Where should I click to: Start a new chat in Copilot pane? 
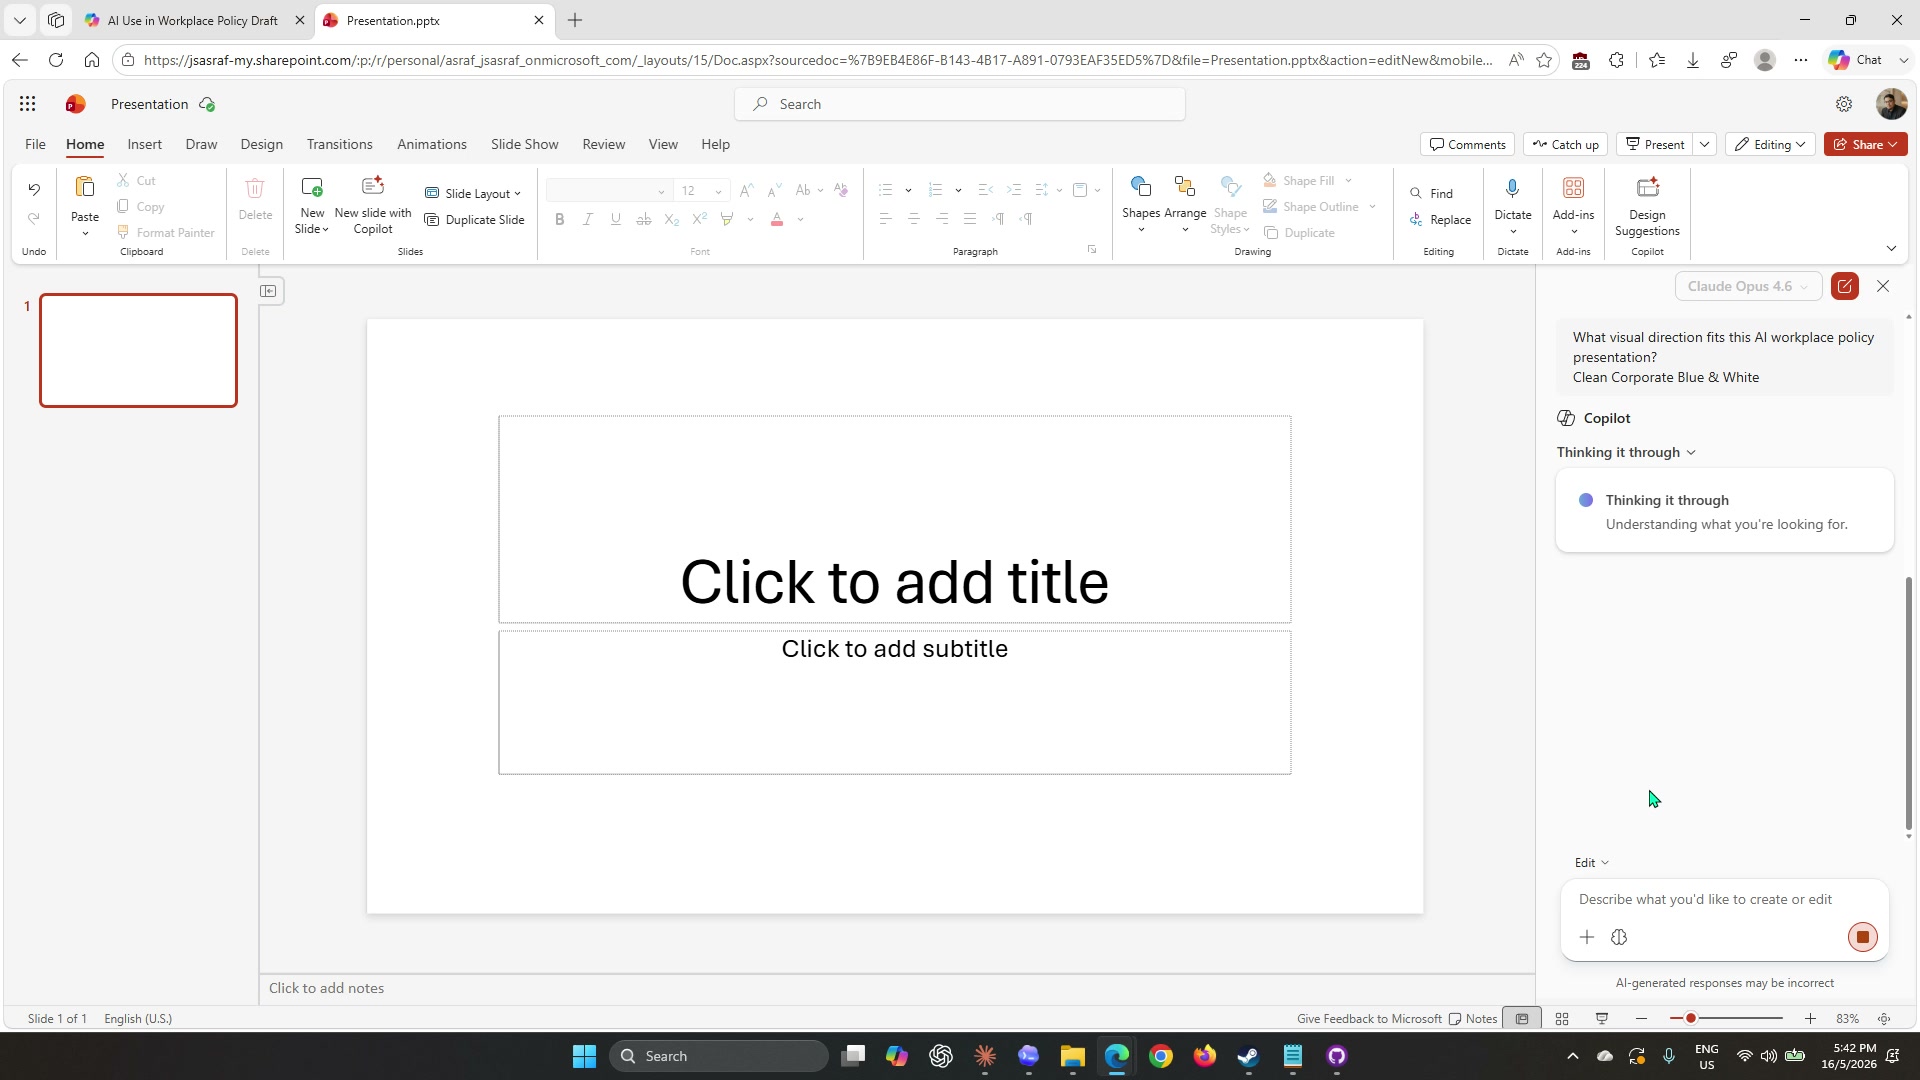click(x=1845, y=287)
